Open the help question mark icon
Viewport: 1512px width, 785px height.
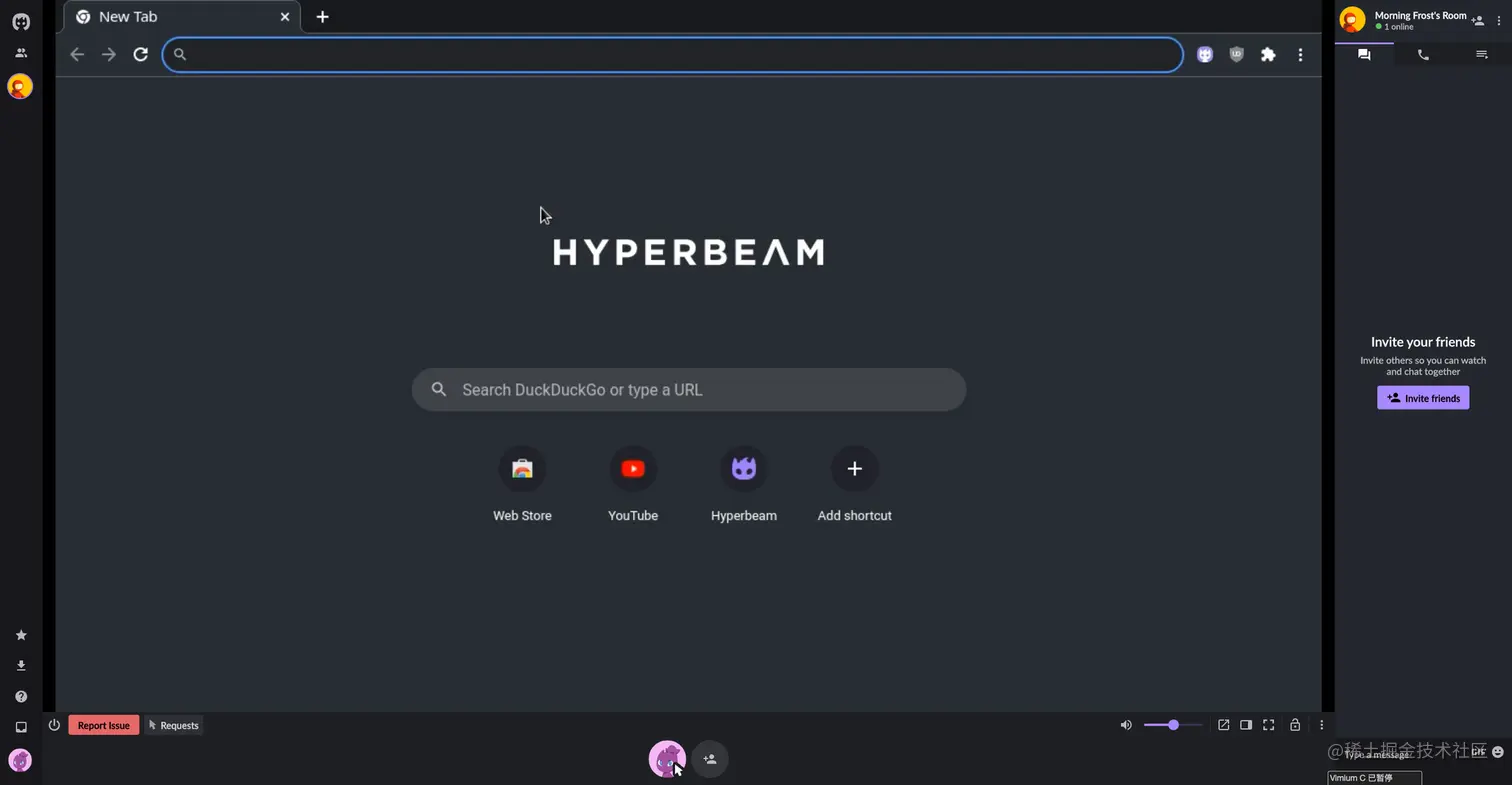pos(21,696)
